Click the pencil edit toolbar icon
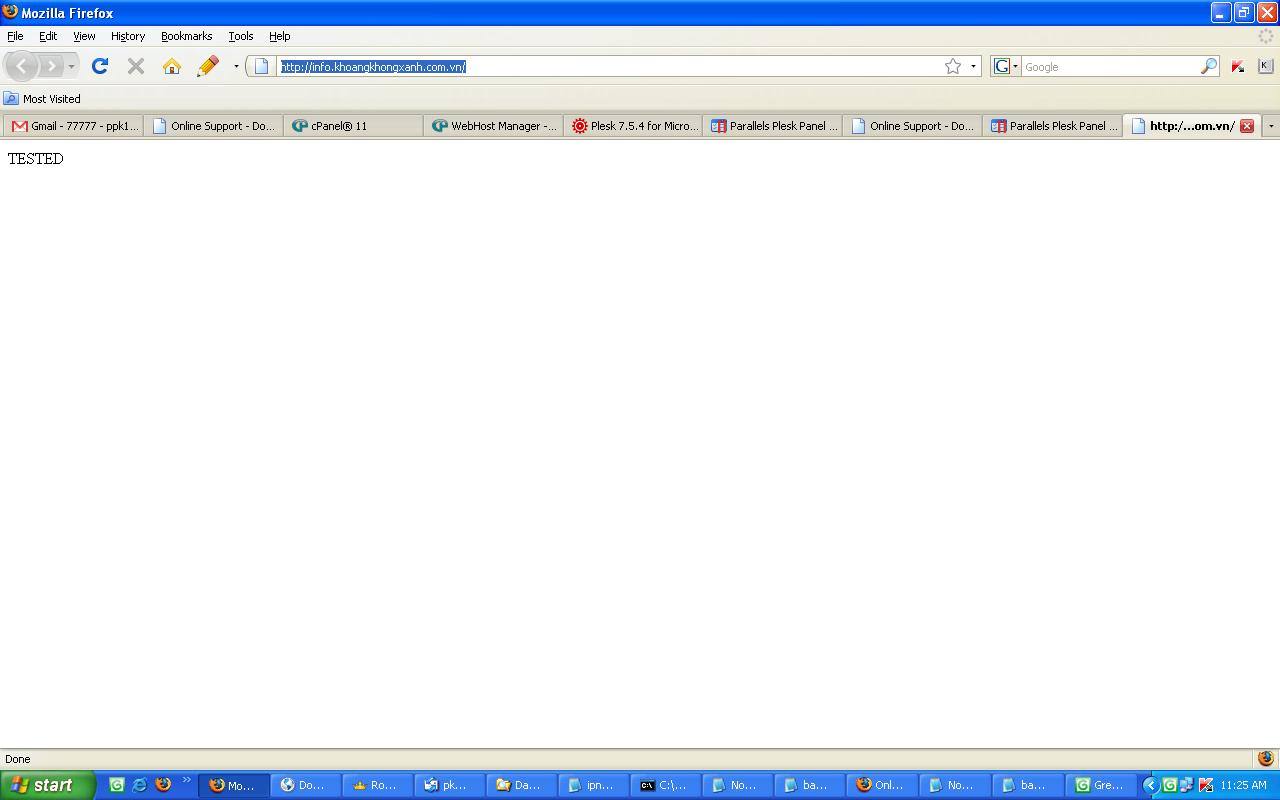This screenshot has height=800, width=1280. point(208,66)
